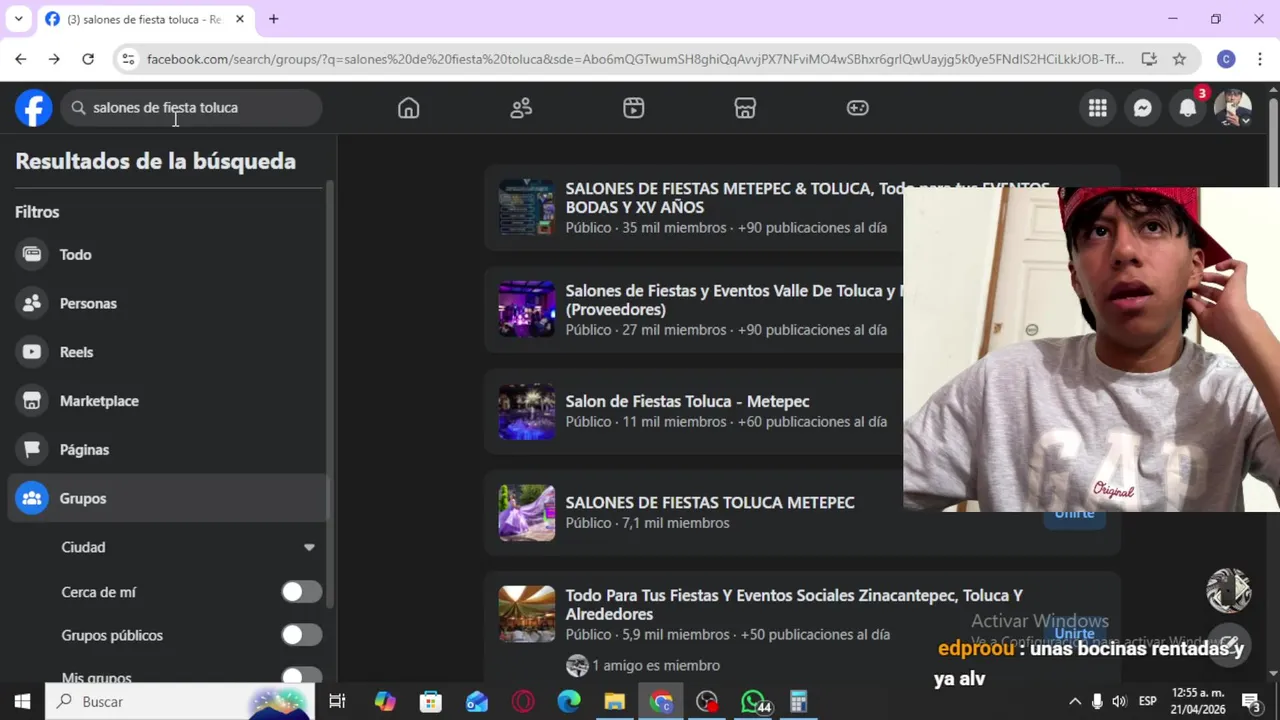
Task: Click thumbnail of Salon de Fiestas Toluca - Metepec
Action: point(527,411)
